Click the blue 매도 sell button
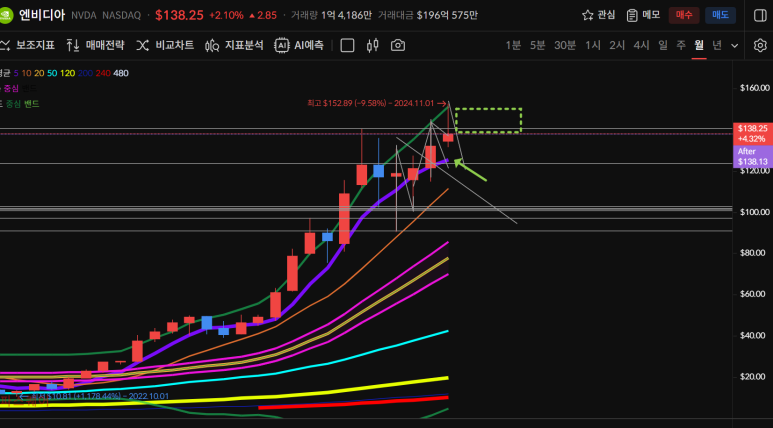Image resolution: width=773 pixels, height=428 pixels. click(720, 15)
